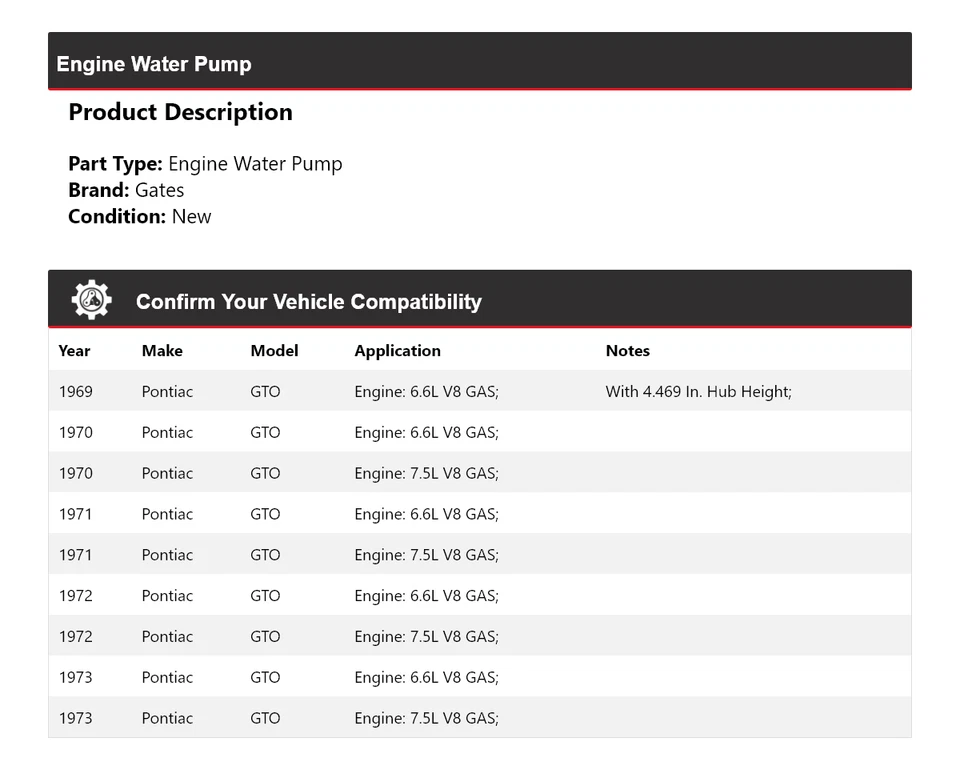Click the Condition: New text
Screen dimensions: 960x770
point(140,216)
